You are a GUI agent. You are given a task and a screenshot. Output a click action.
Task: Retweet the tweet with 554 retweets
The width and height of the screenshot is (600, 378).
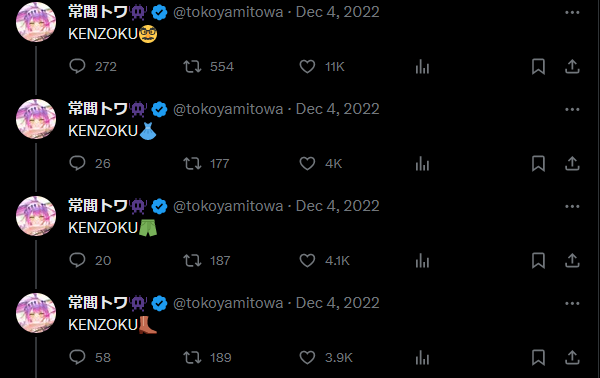click(x=192, y=67)
